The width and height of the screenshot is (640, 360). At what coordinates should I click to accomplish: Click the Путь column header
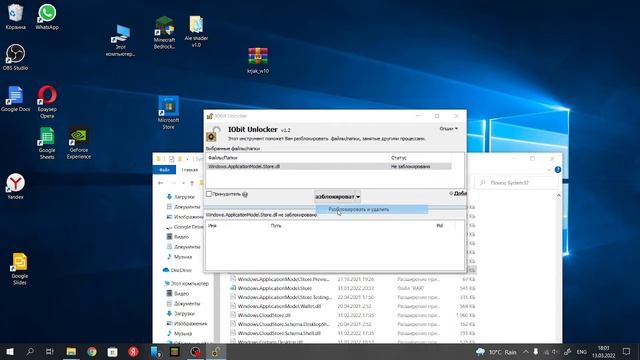(276, 226)
